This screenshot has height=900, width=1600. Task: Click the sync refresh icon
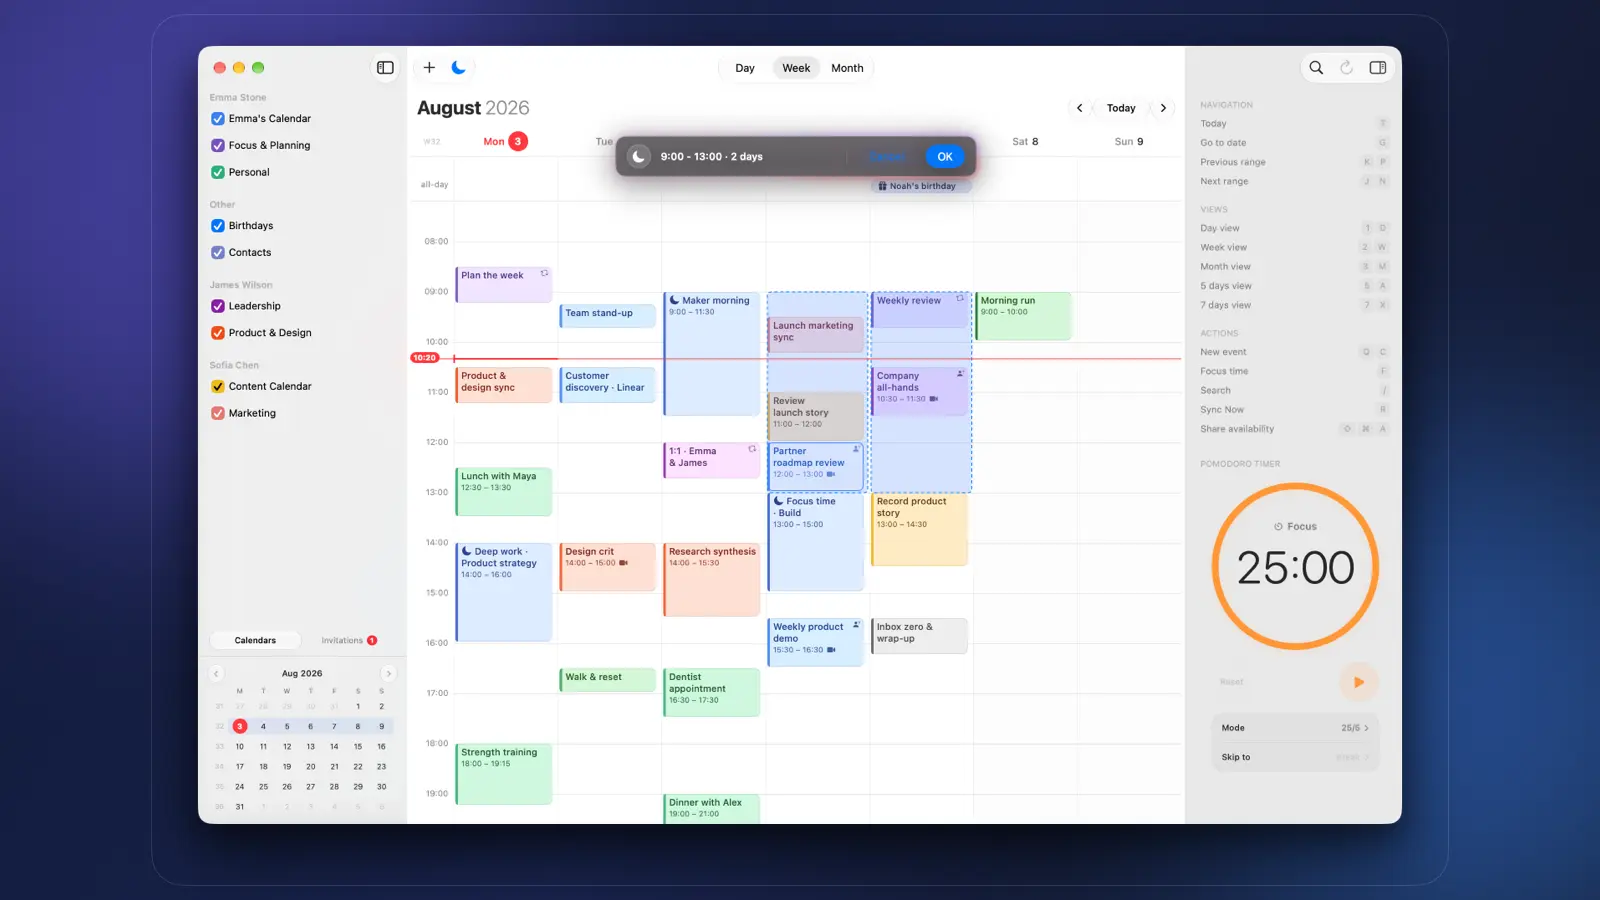pos(1347,68)
